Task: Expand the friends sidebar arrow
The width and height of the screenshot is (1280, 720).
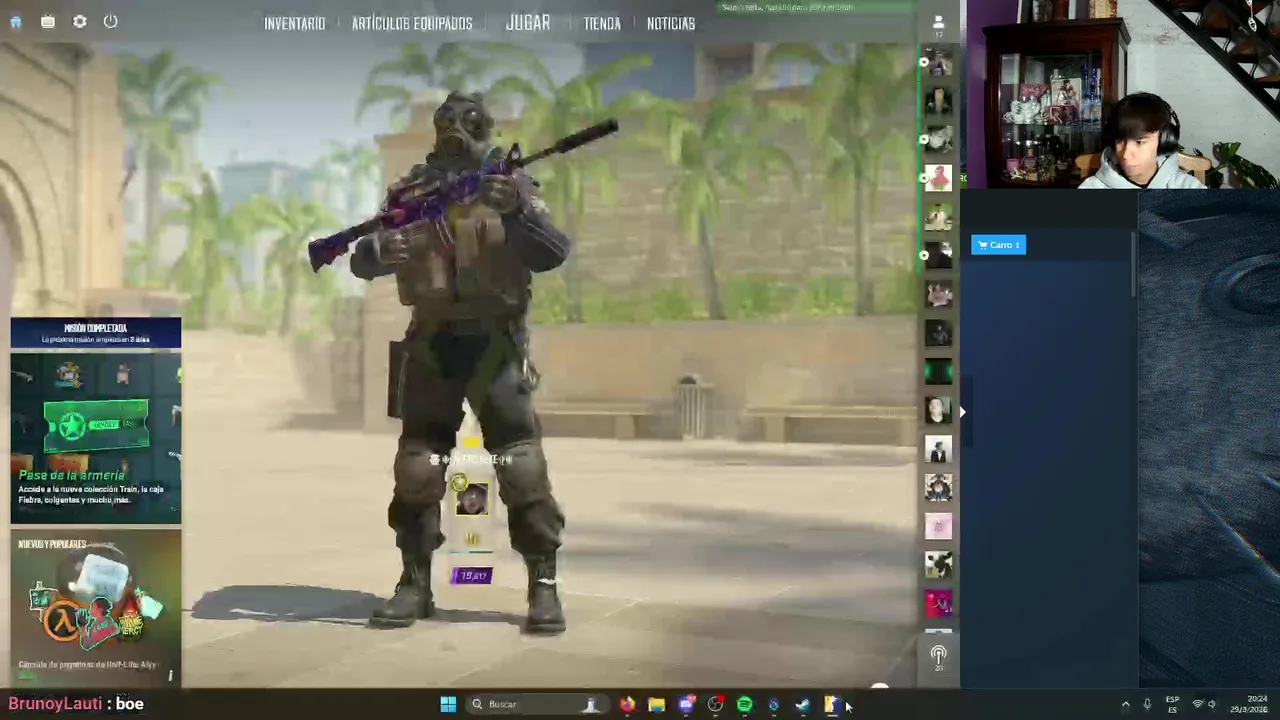Action: [x=962, y=411]
